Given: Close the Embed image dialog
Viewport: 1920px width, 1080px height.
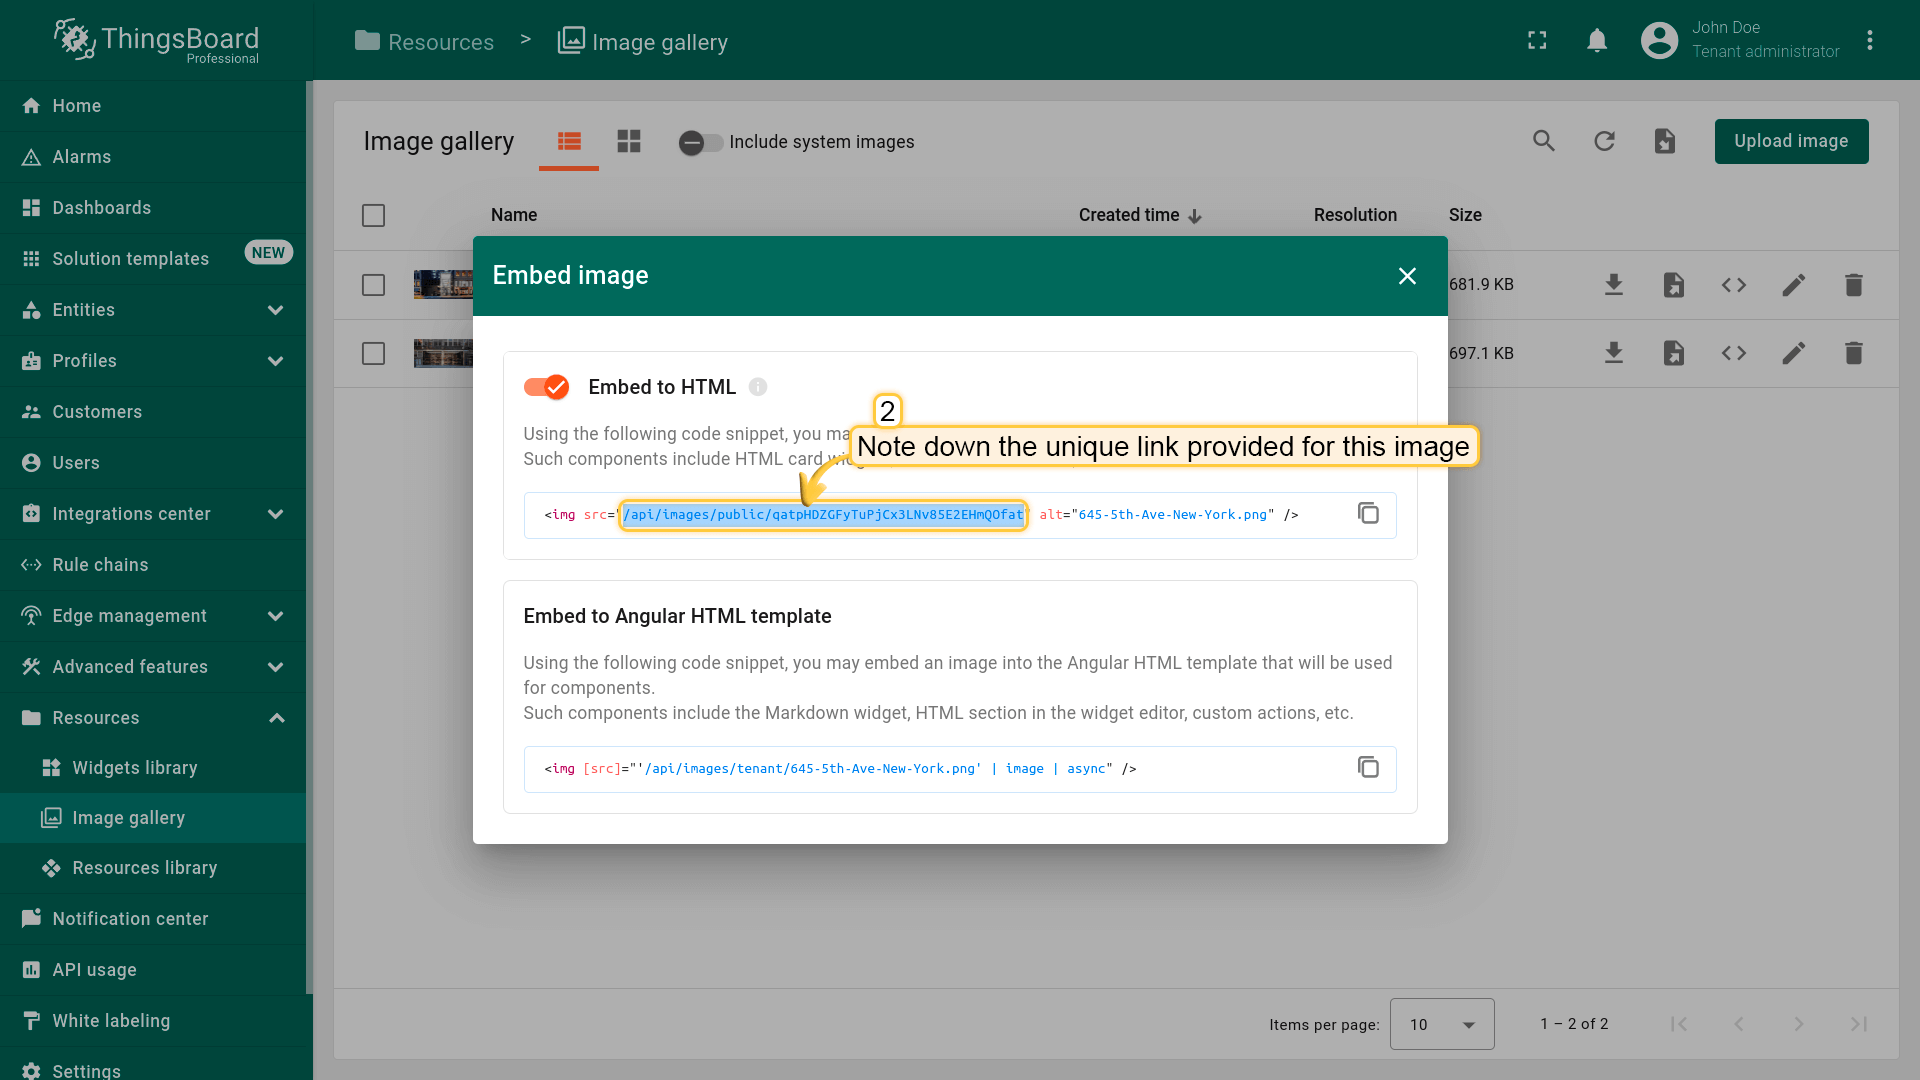Looking at the screenshot, I should 1407,276.
